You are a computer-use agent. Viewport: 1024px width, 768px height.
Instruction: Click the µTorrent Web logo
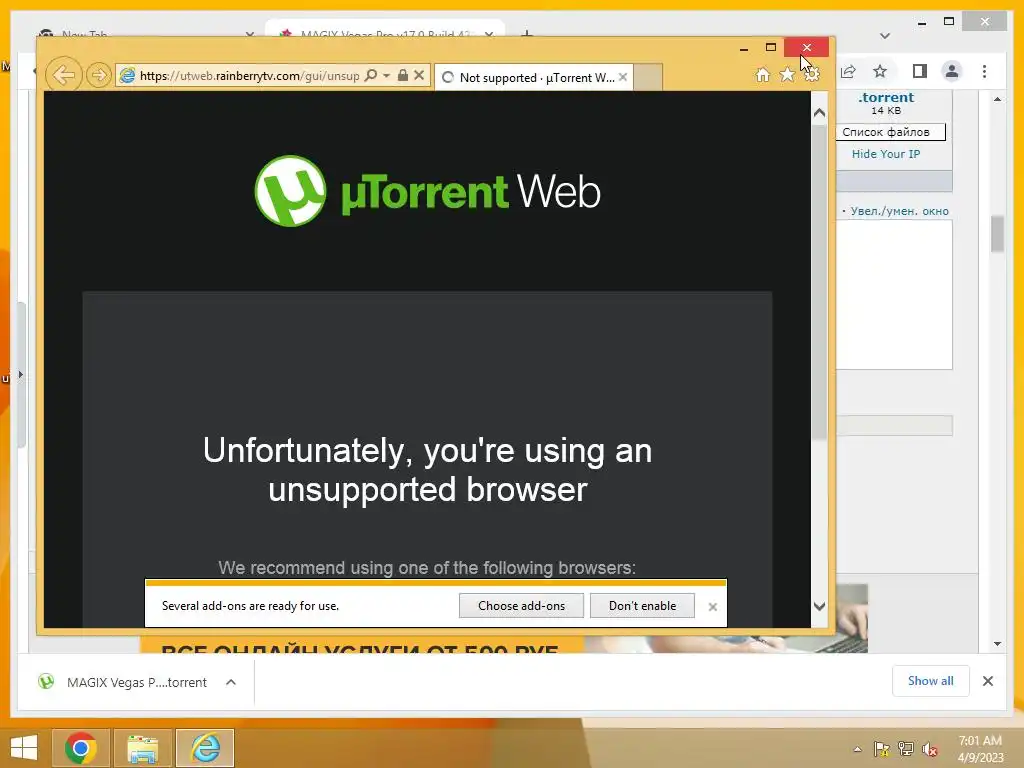pyautogui.click(x=427, y=191)
